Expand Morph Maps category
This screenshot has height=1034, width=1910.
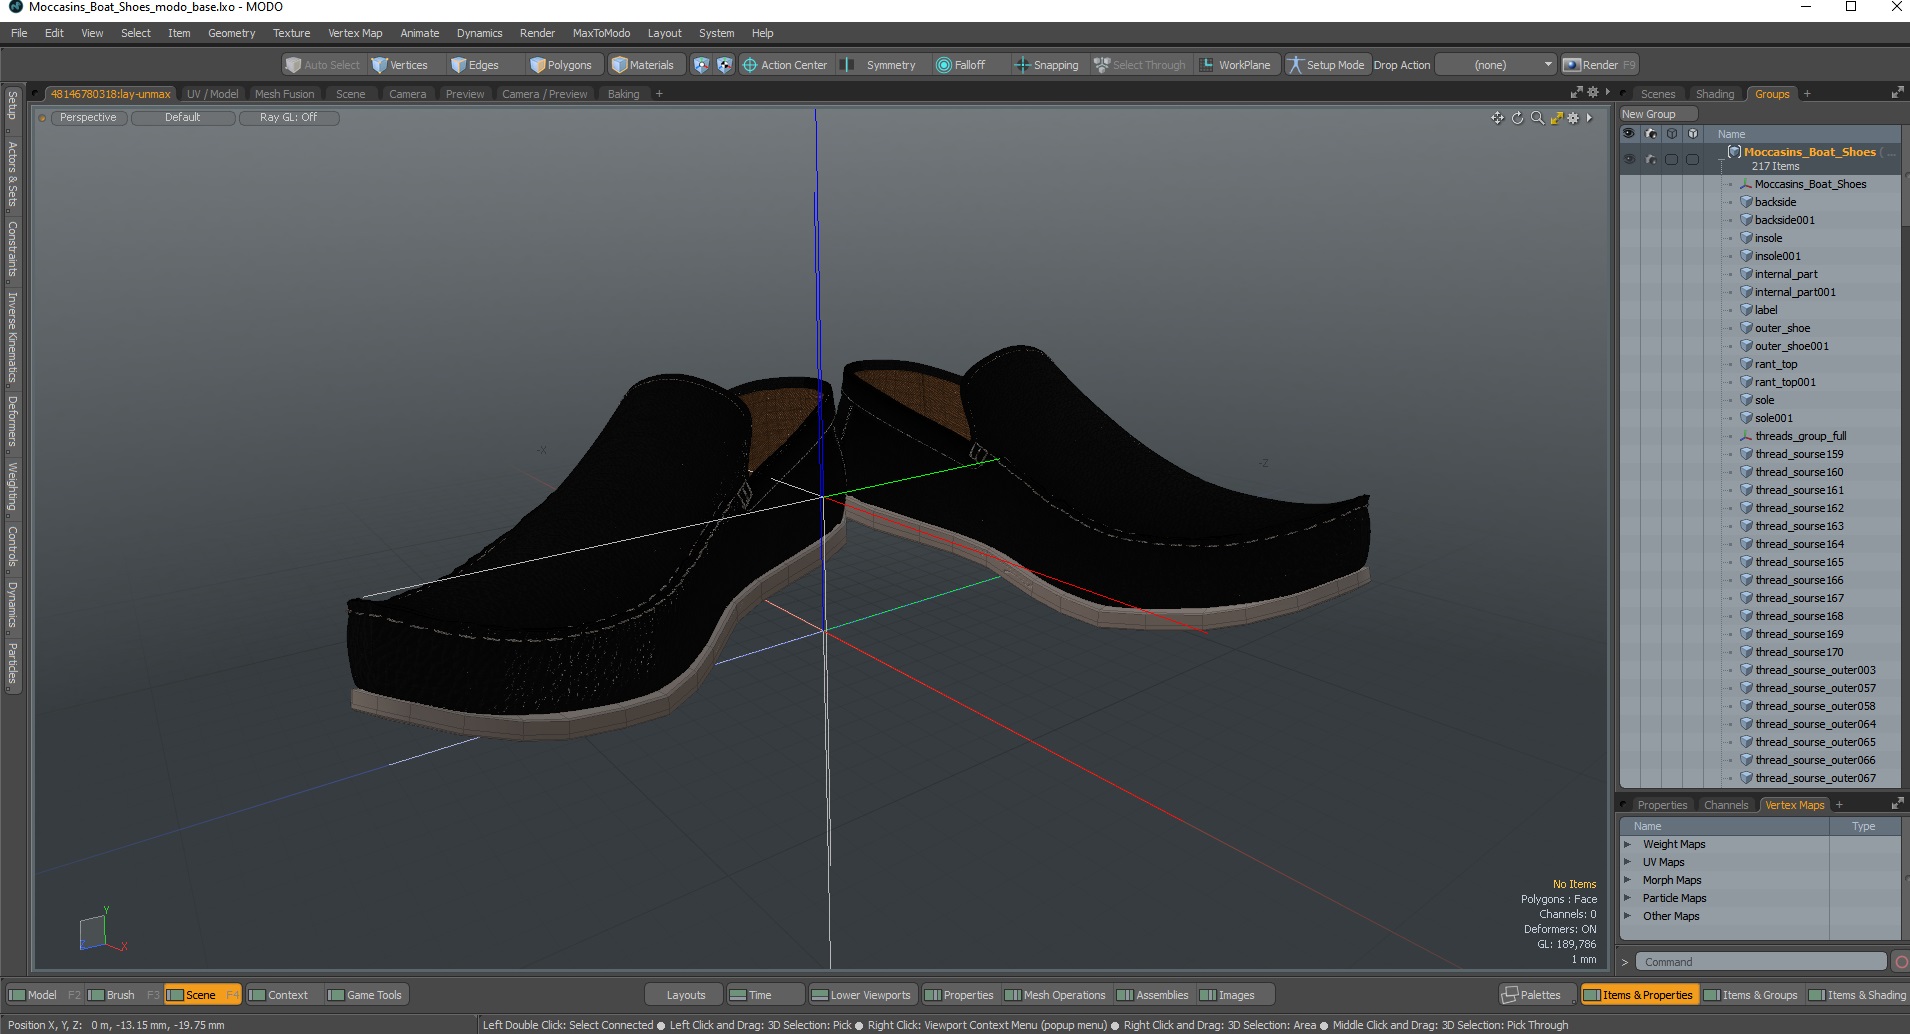[x=1627, y=880]
